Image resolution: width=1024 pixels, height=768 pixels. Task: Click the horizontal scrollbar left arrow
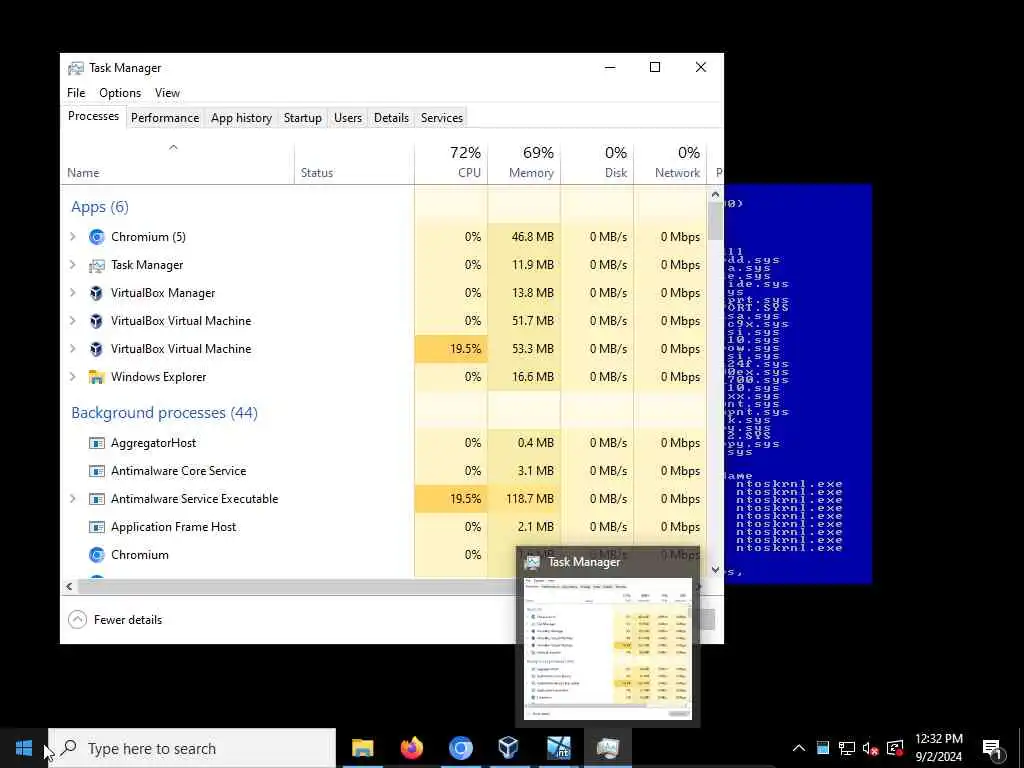(x=69, y=586)
